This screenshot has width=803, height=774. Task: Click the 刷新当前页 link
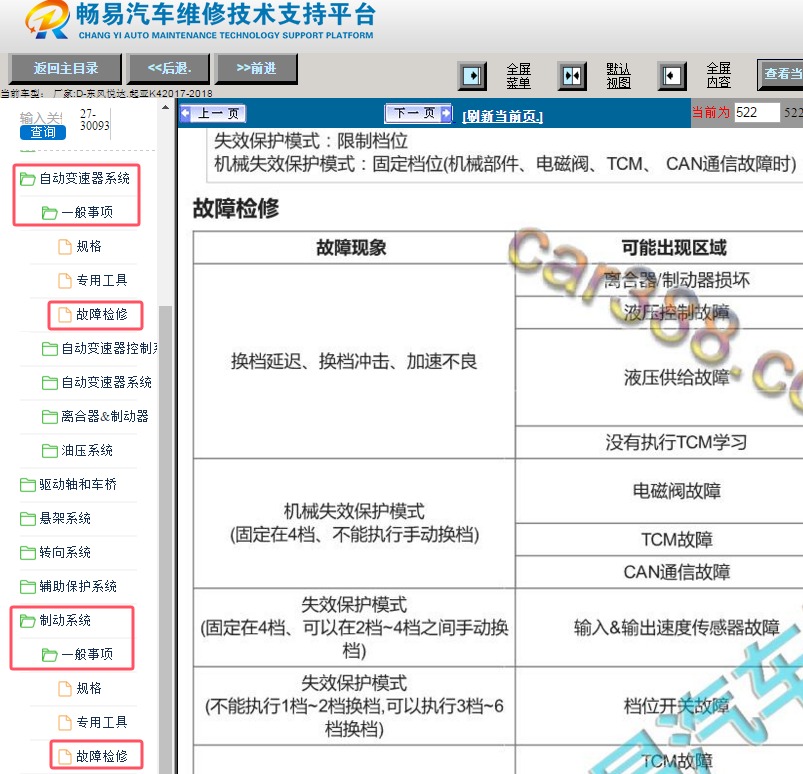click(502, 116)
